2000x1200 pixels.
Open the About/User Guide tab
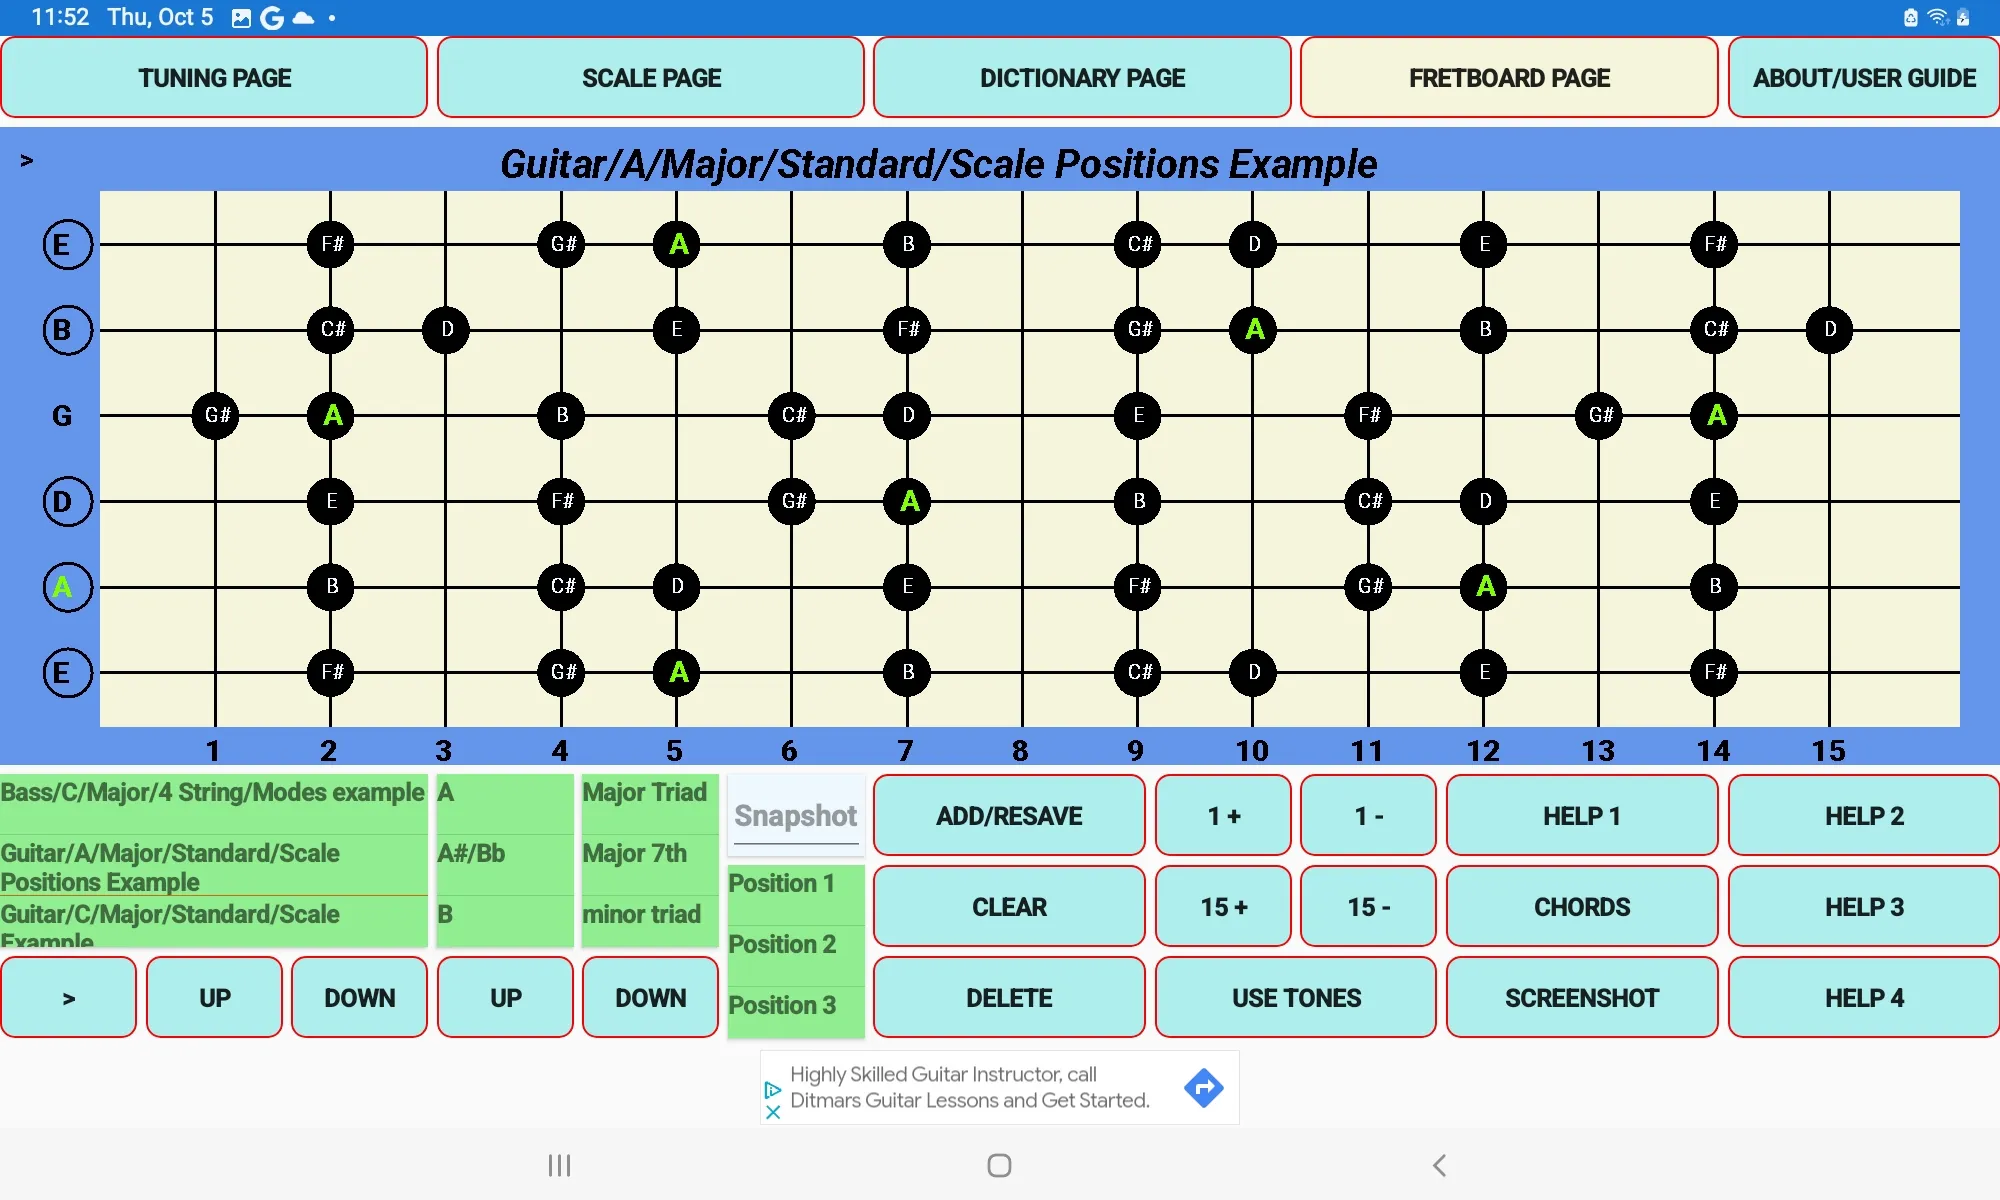[1864, 78]
